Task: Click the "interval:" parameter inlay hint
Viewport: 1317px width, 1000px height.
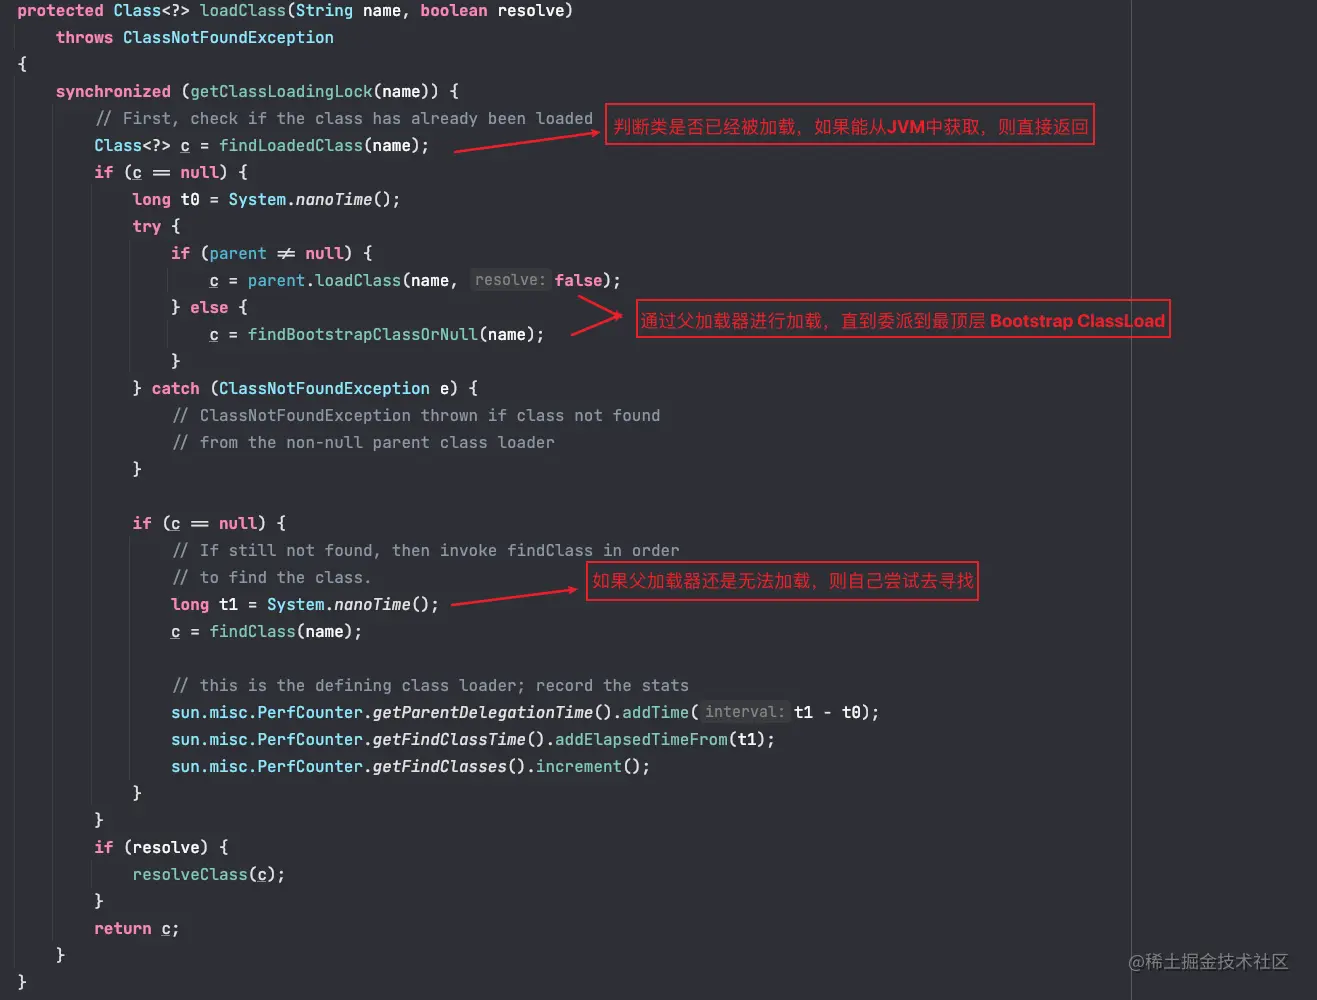Action: pos(744,712)
